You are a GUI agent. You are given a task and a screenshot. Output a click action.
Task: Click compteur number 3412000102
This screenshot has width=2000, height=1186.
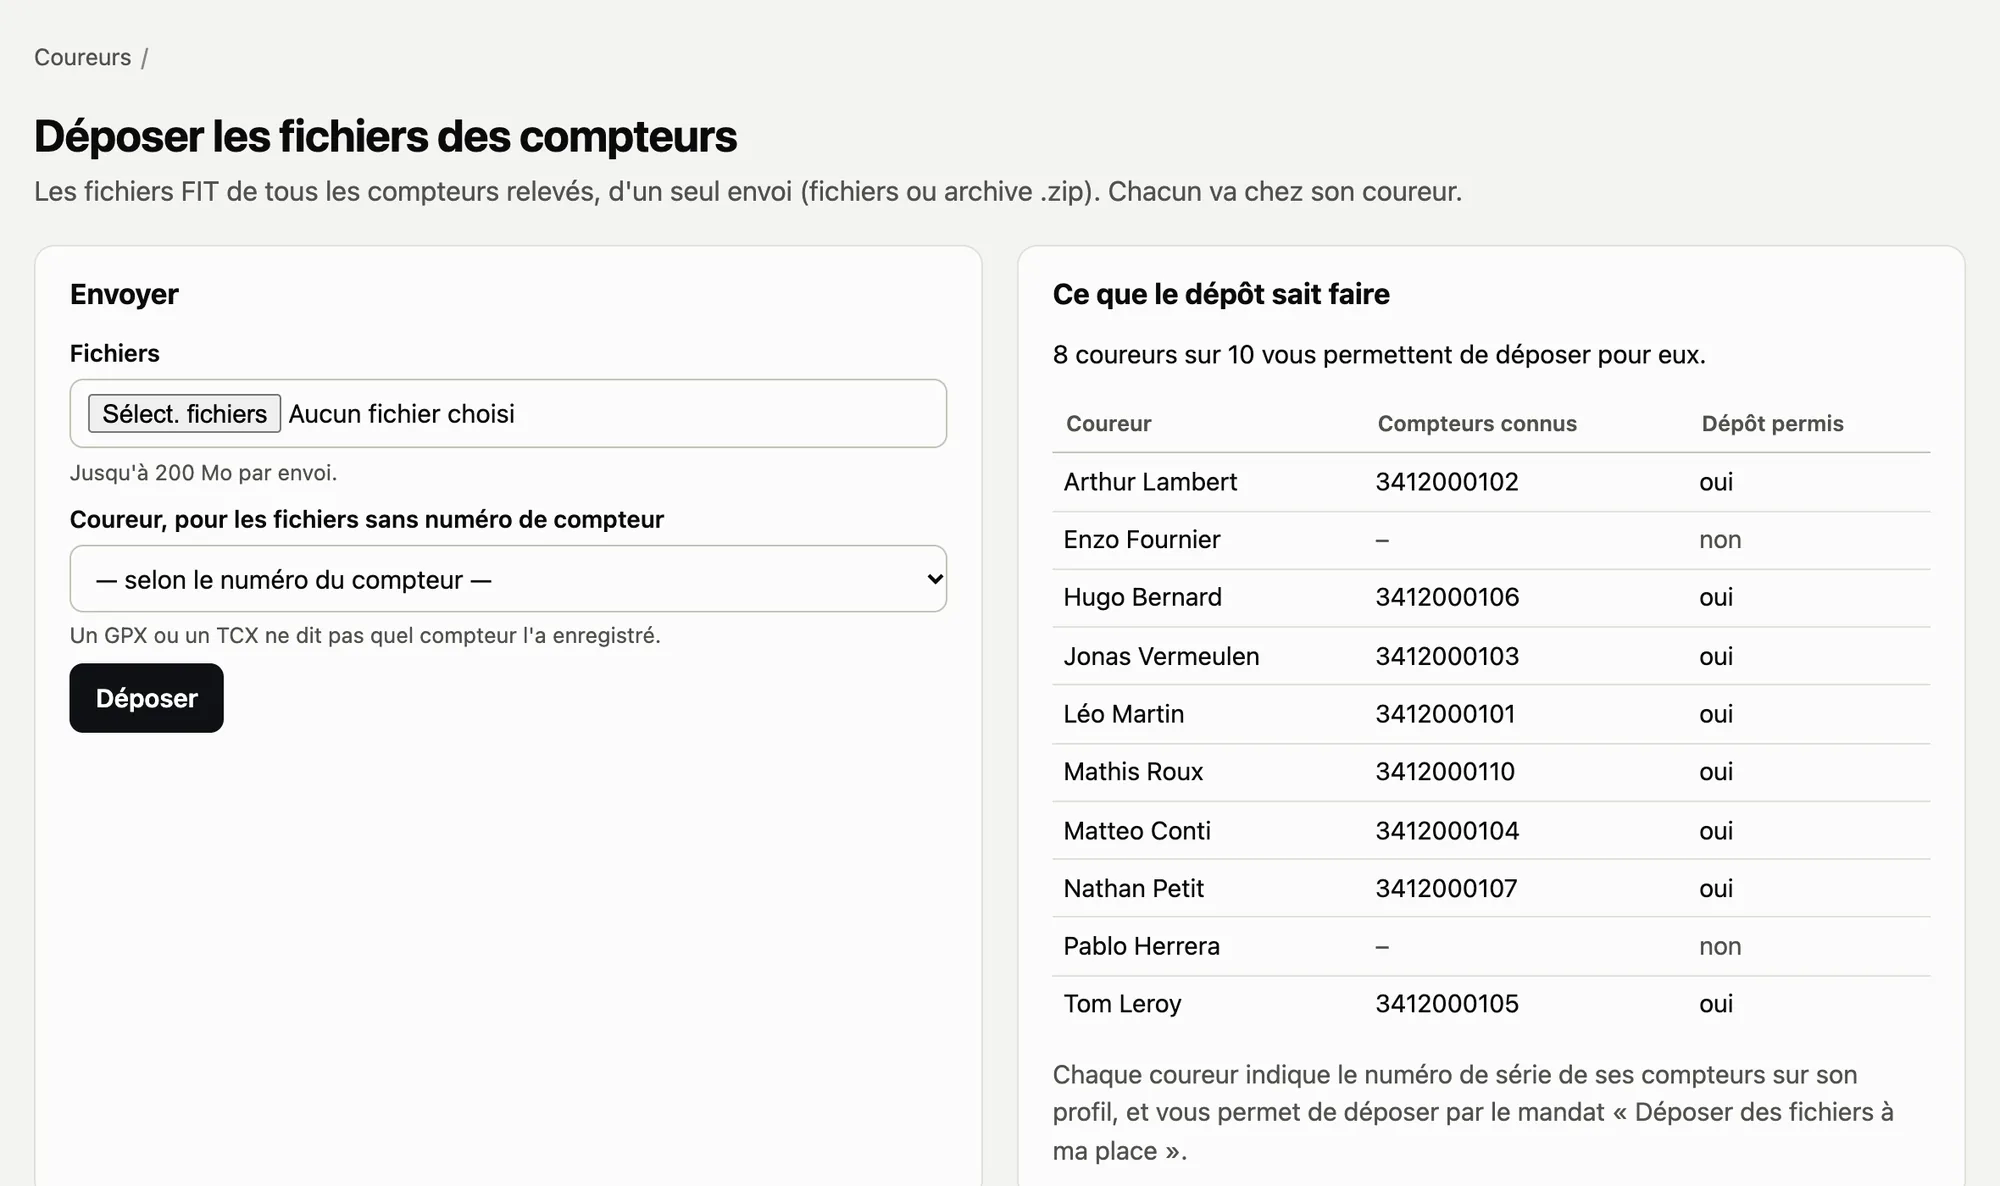(1447, 482)
